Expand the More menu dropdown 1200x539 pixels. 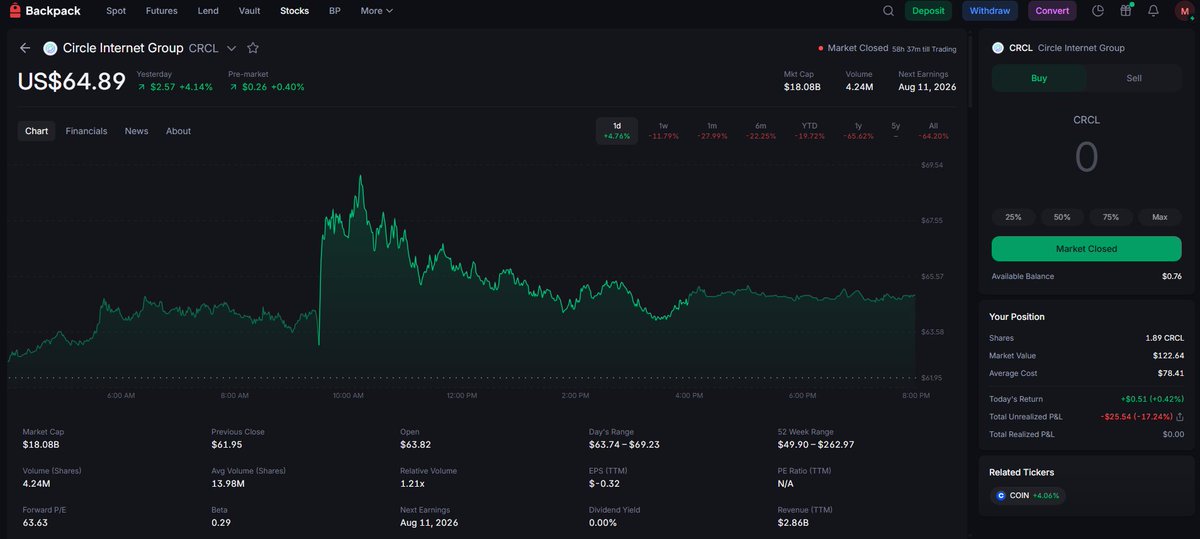pos(377,11)
